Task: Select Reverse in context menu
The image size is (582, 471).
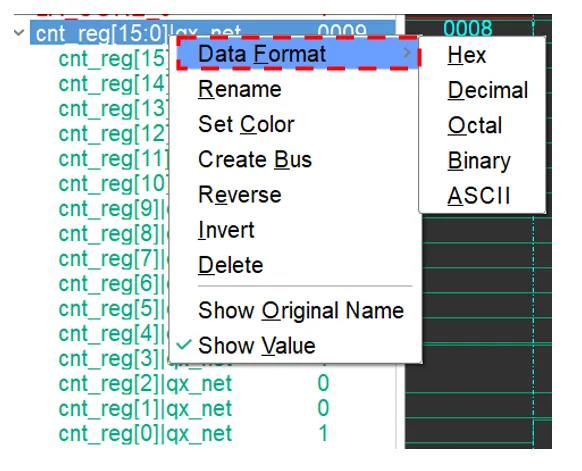Action: [240, 194]
